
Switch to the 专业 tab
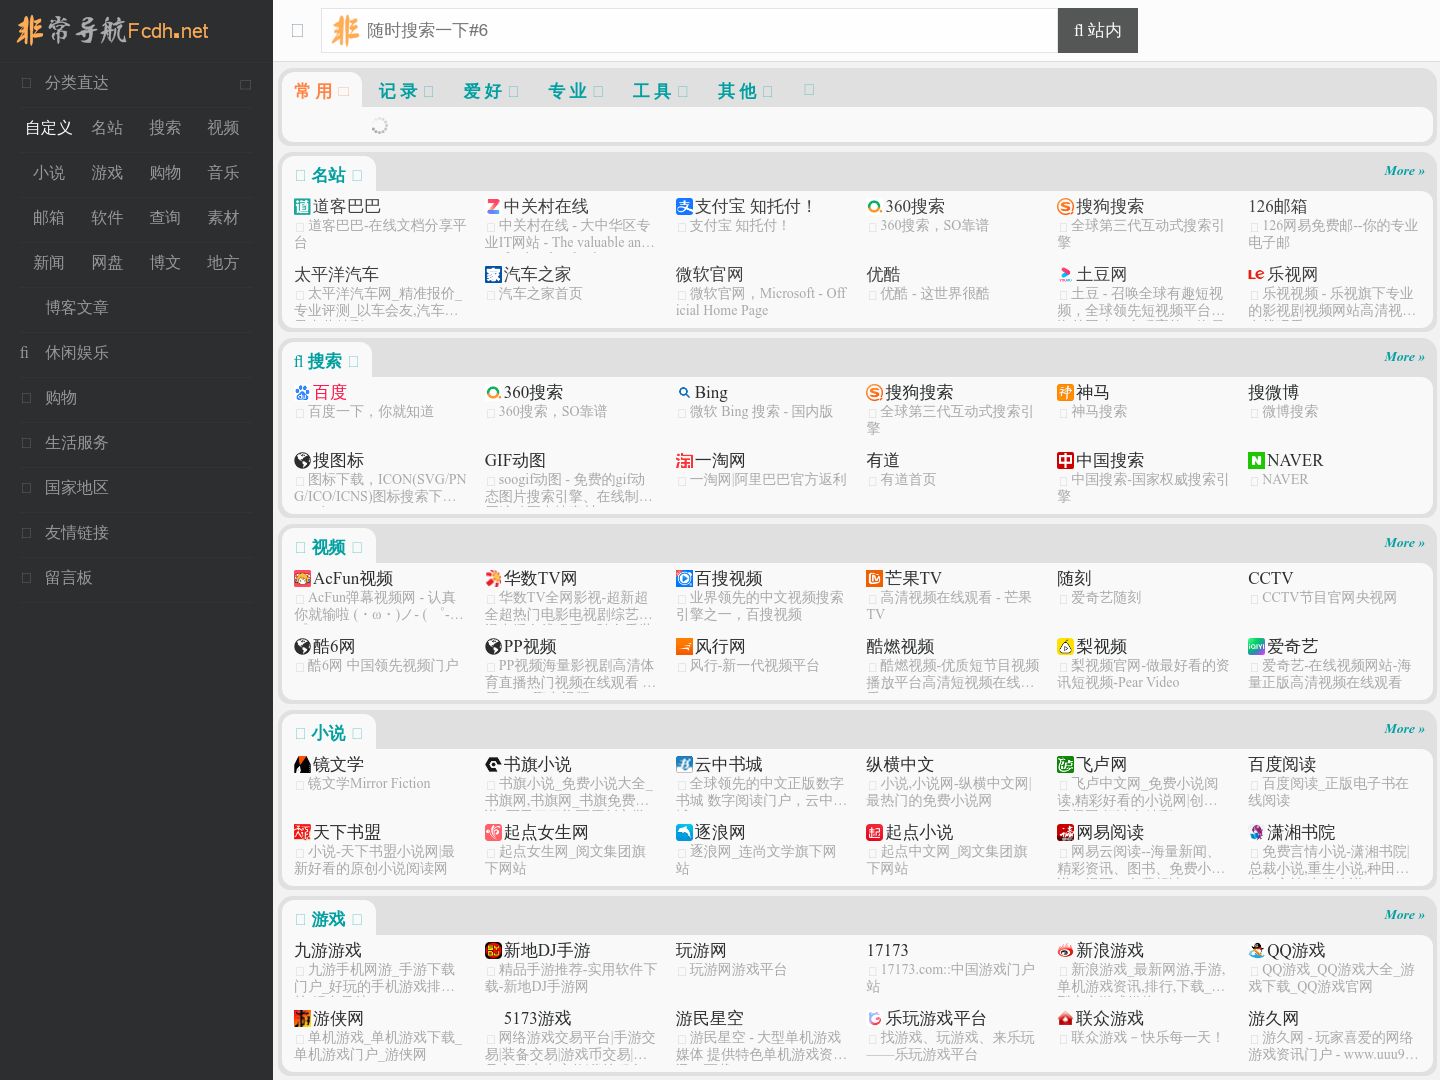[575, 91]
